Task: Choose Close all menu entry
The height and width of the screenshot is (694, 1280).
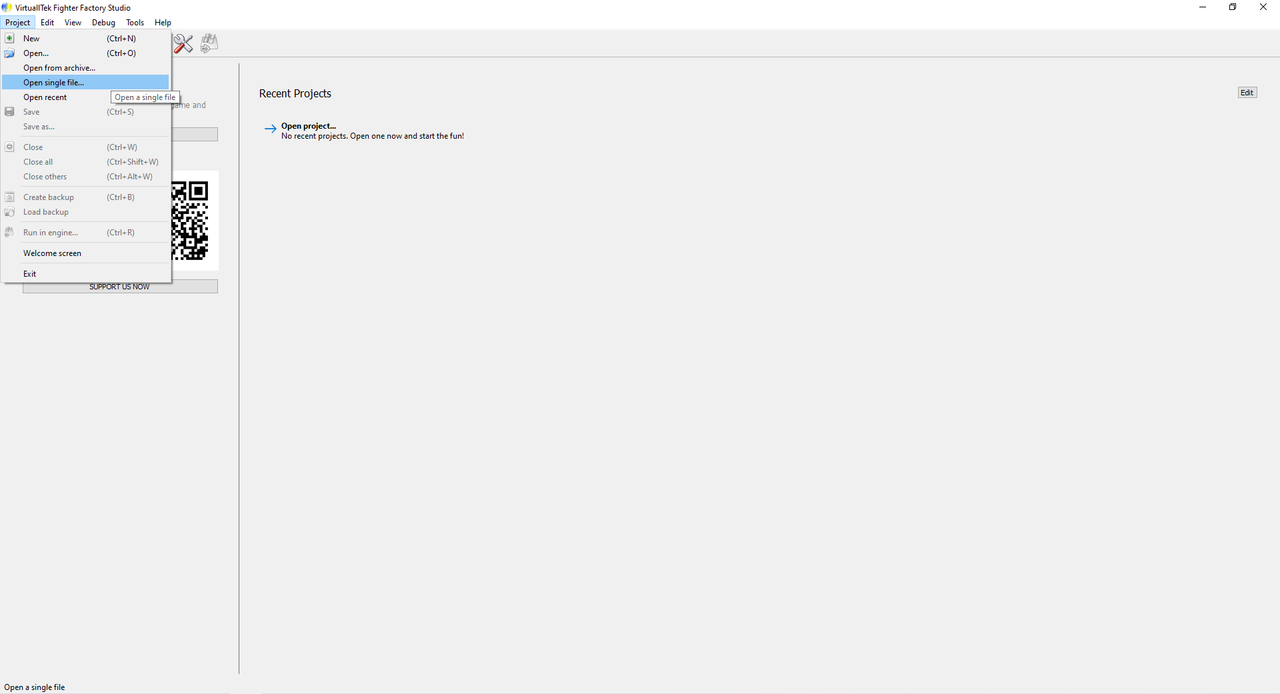Action: pyautogui.click(x=86, y=162)
